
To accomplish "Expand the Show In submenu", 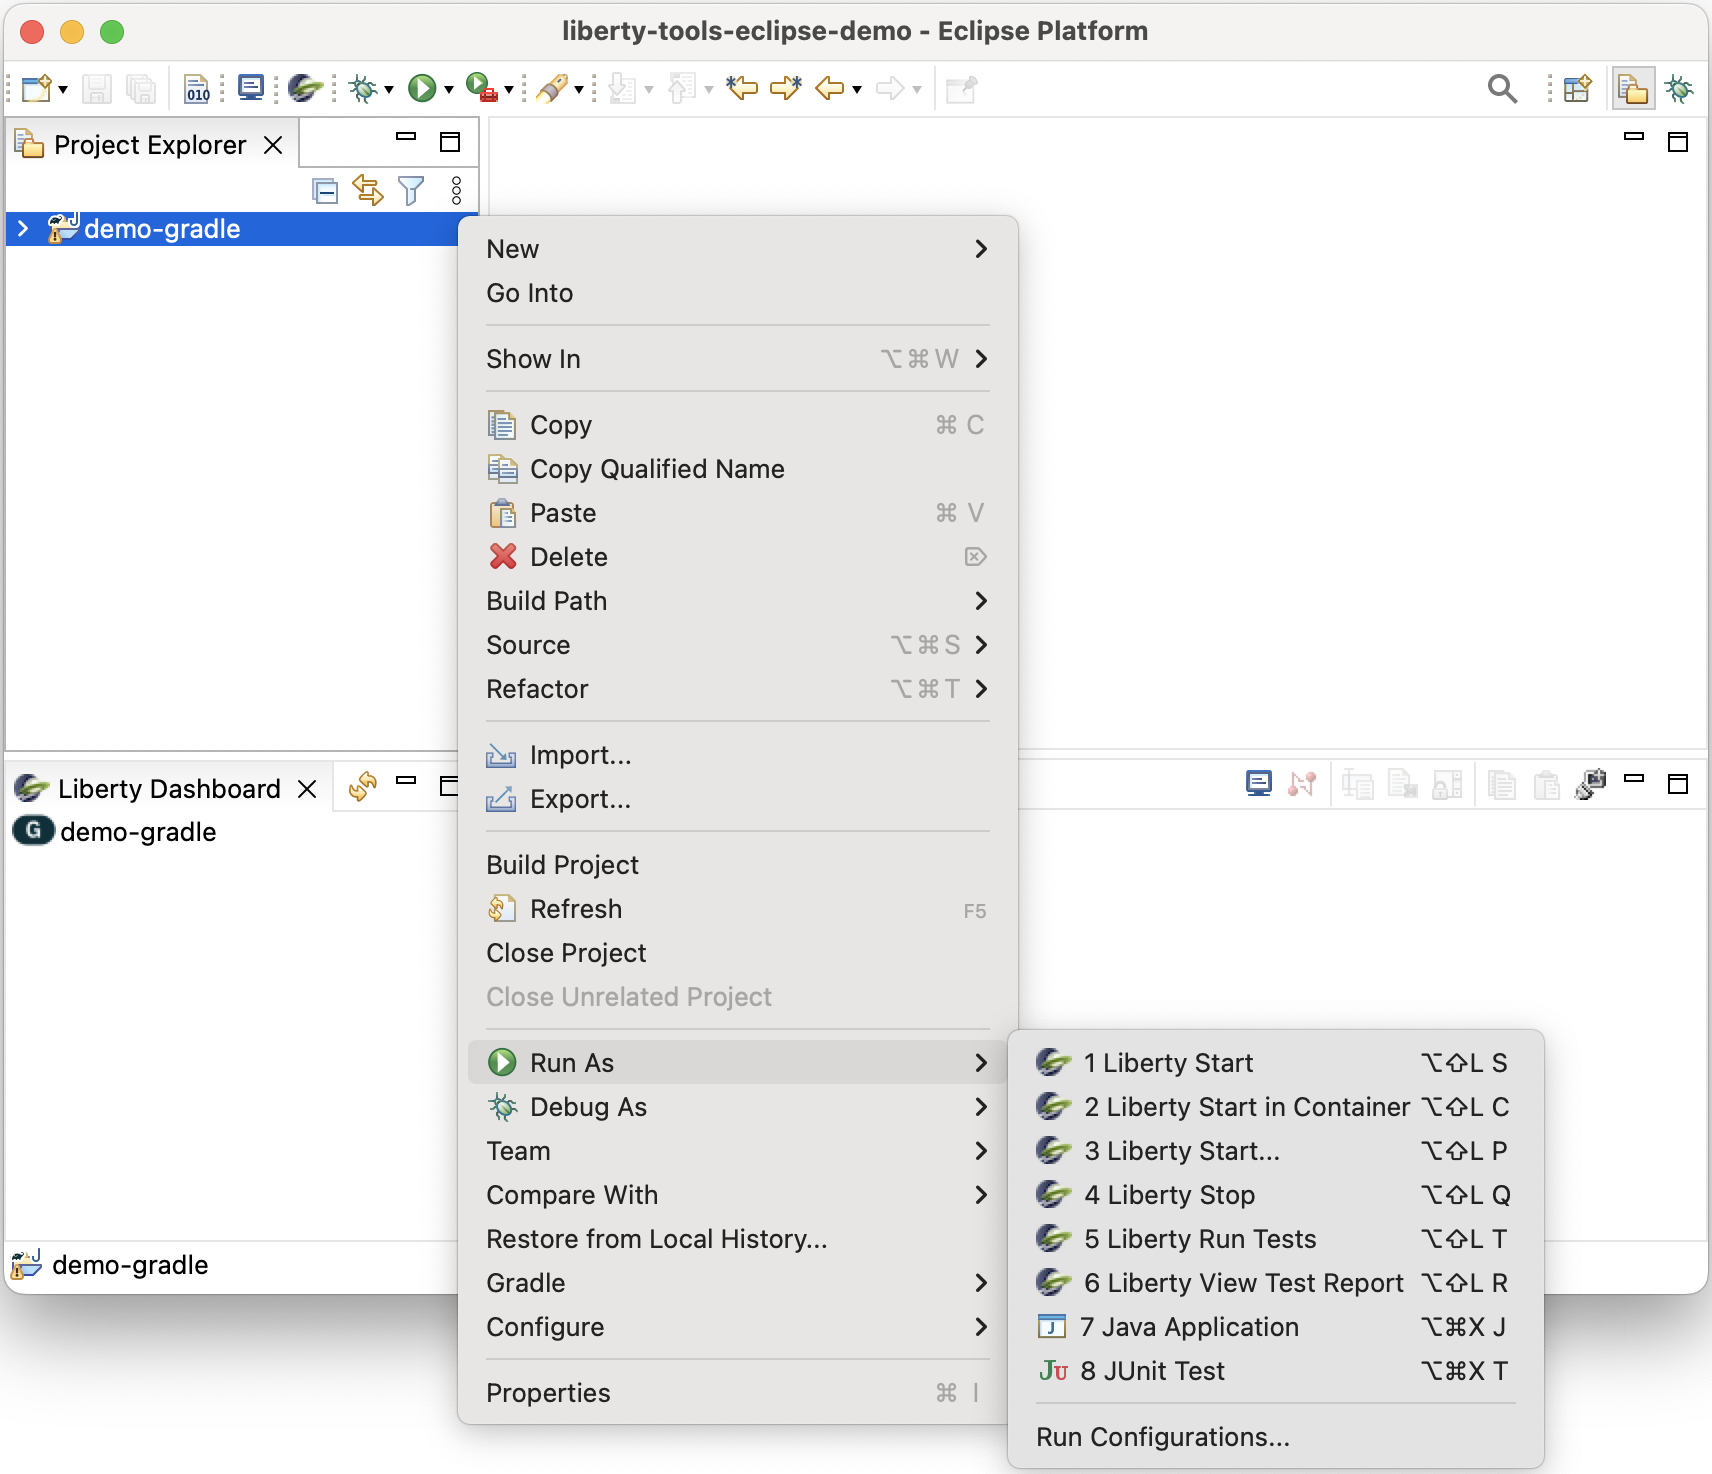I will (737, 359).
